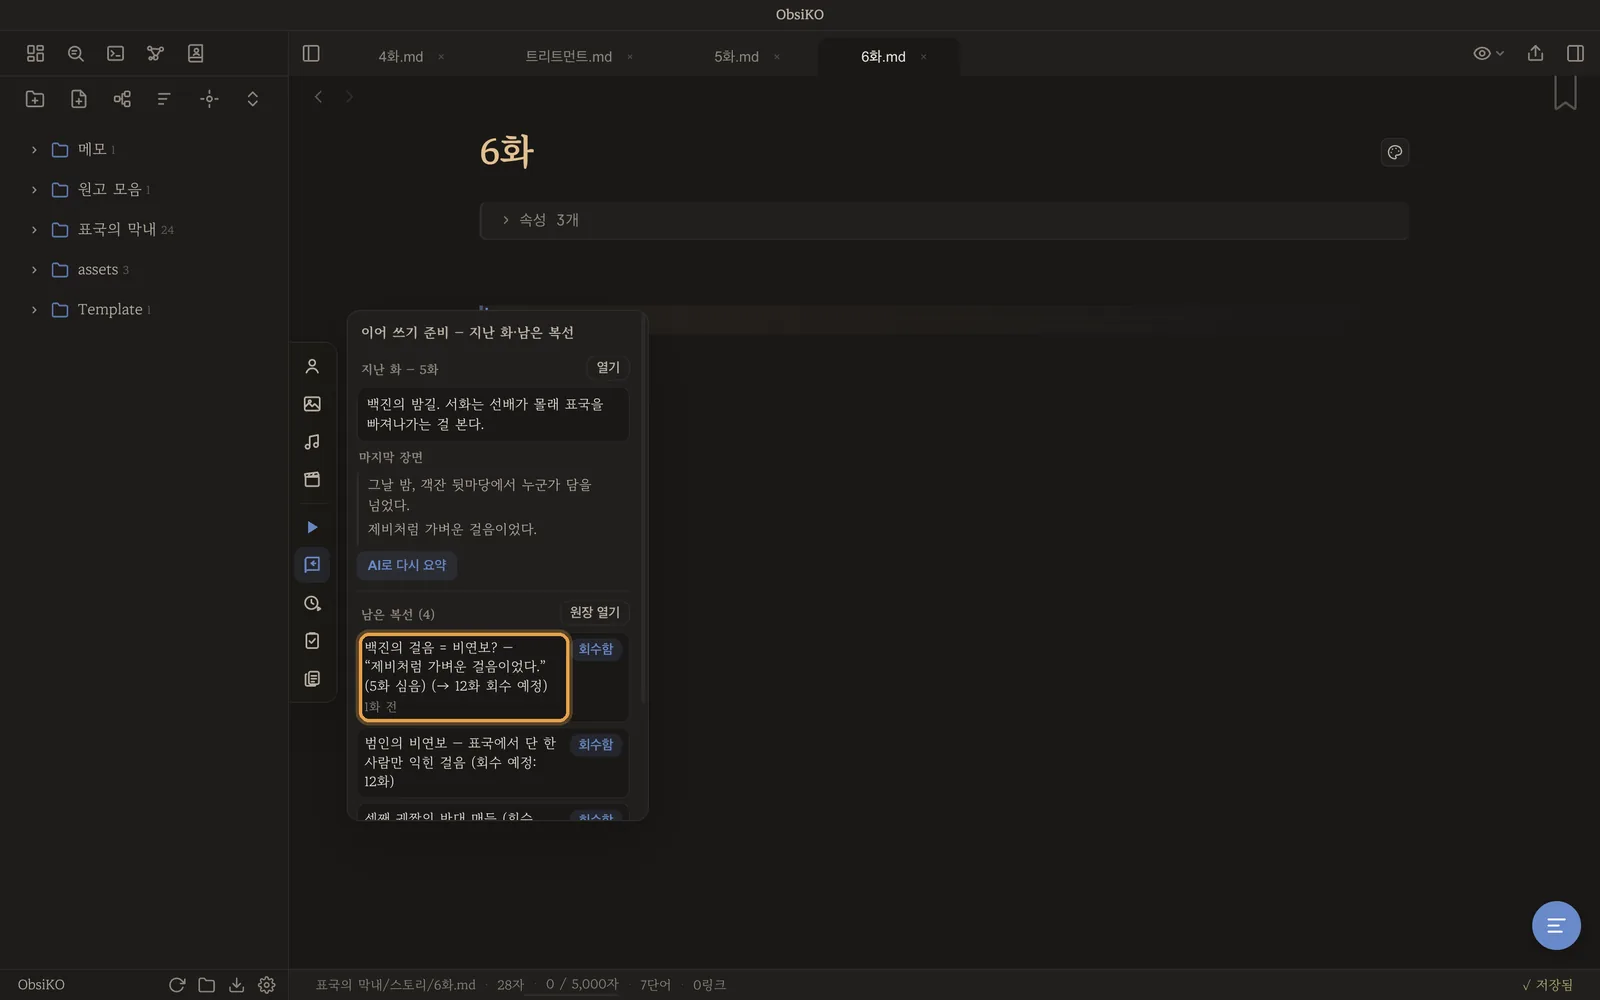Open the checklist clipboard icon

click(x=312, y=641)
